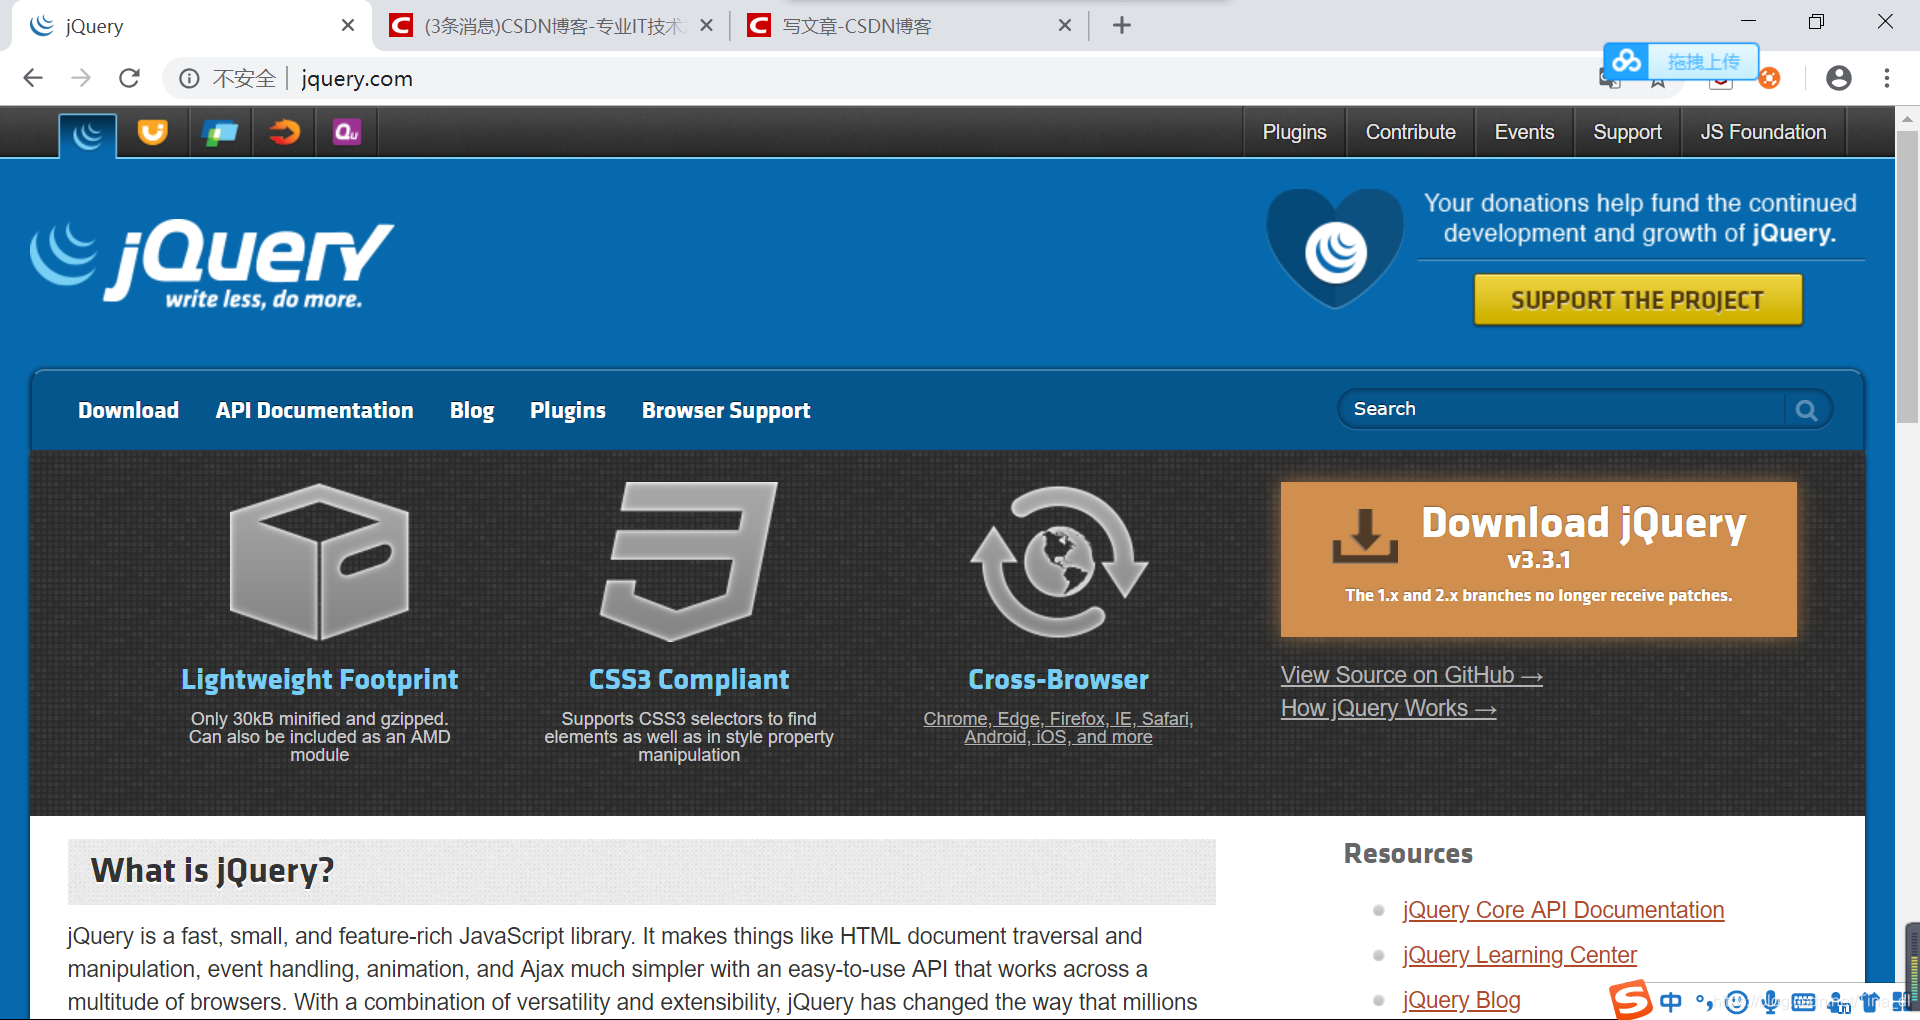Close the 写文章-CSDN博客 tab
Screen dimensions: 1920x1020
coord(1065,25)
